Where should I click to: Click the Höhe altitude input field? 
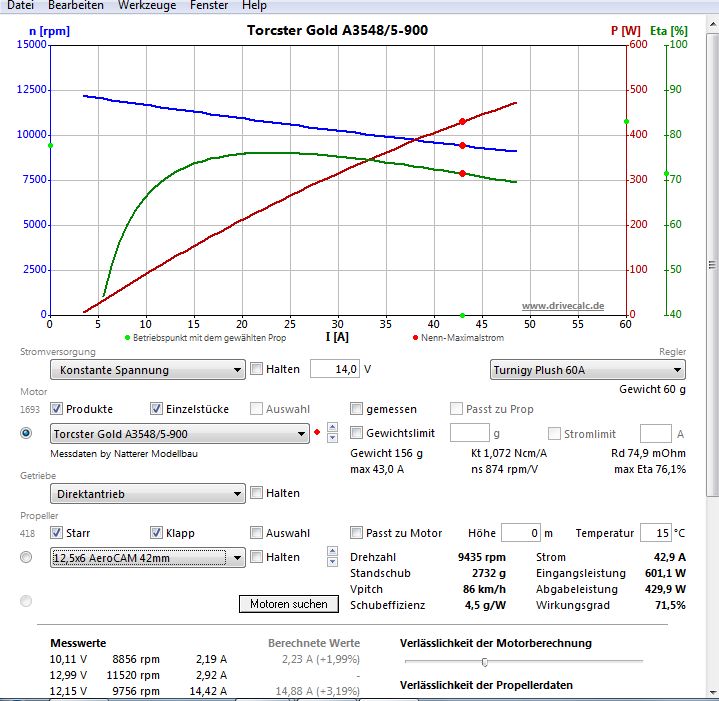coord(521,533)
